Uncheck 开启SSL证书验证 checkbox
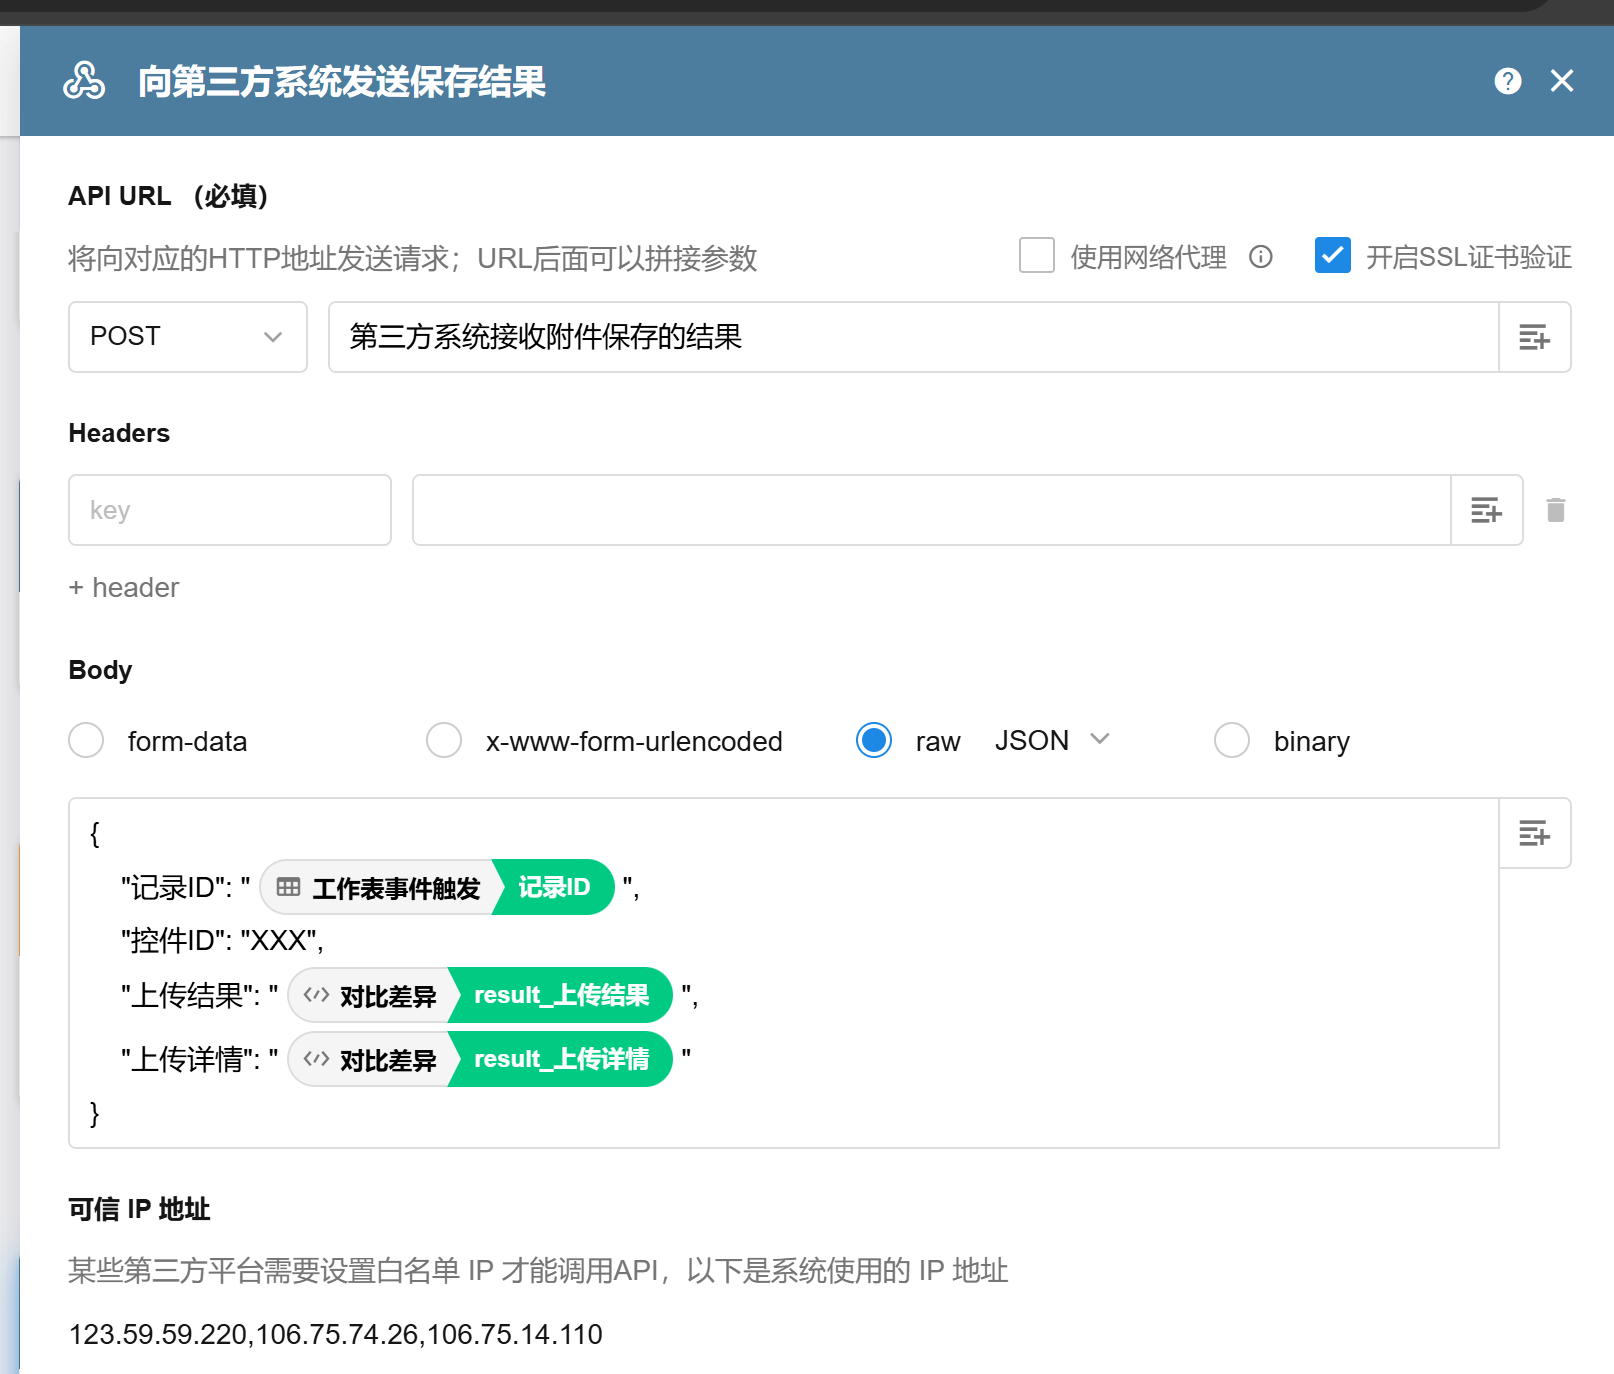This screenshot has width=1614, height=1374. click(1332, 256)
